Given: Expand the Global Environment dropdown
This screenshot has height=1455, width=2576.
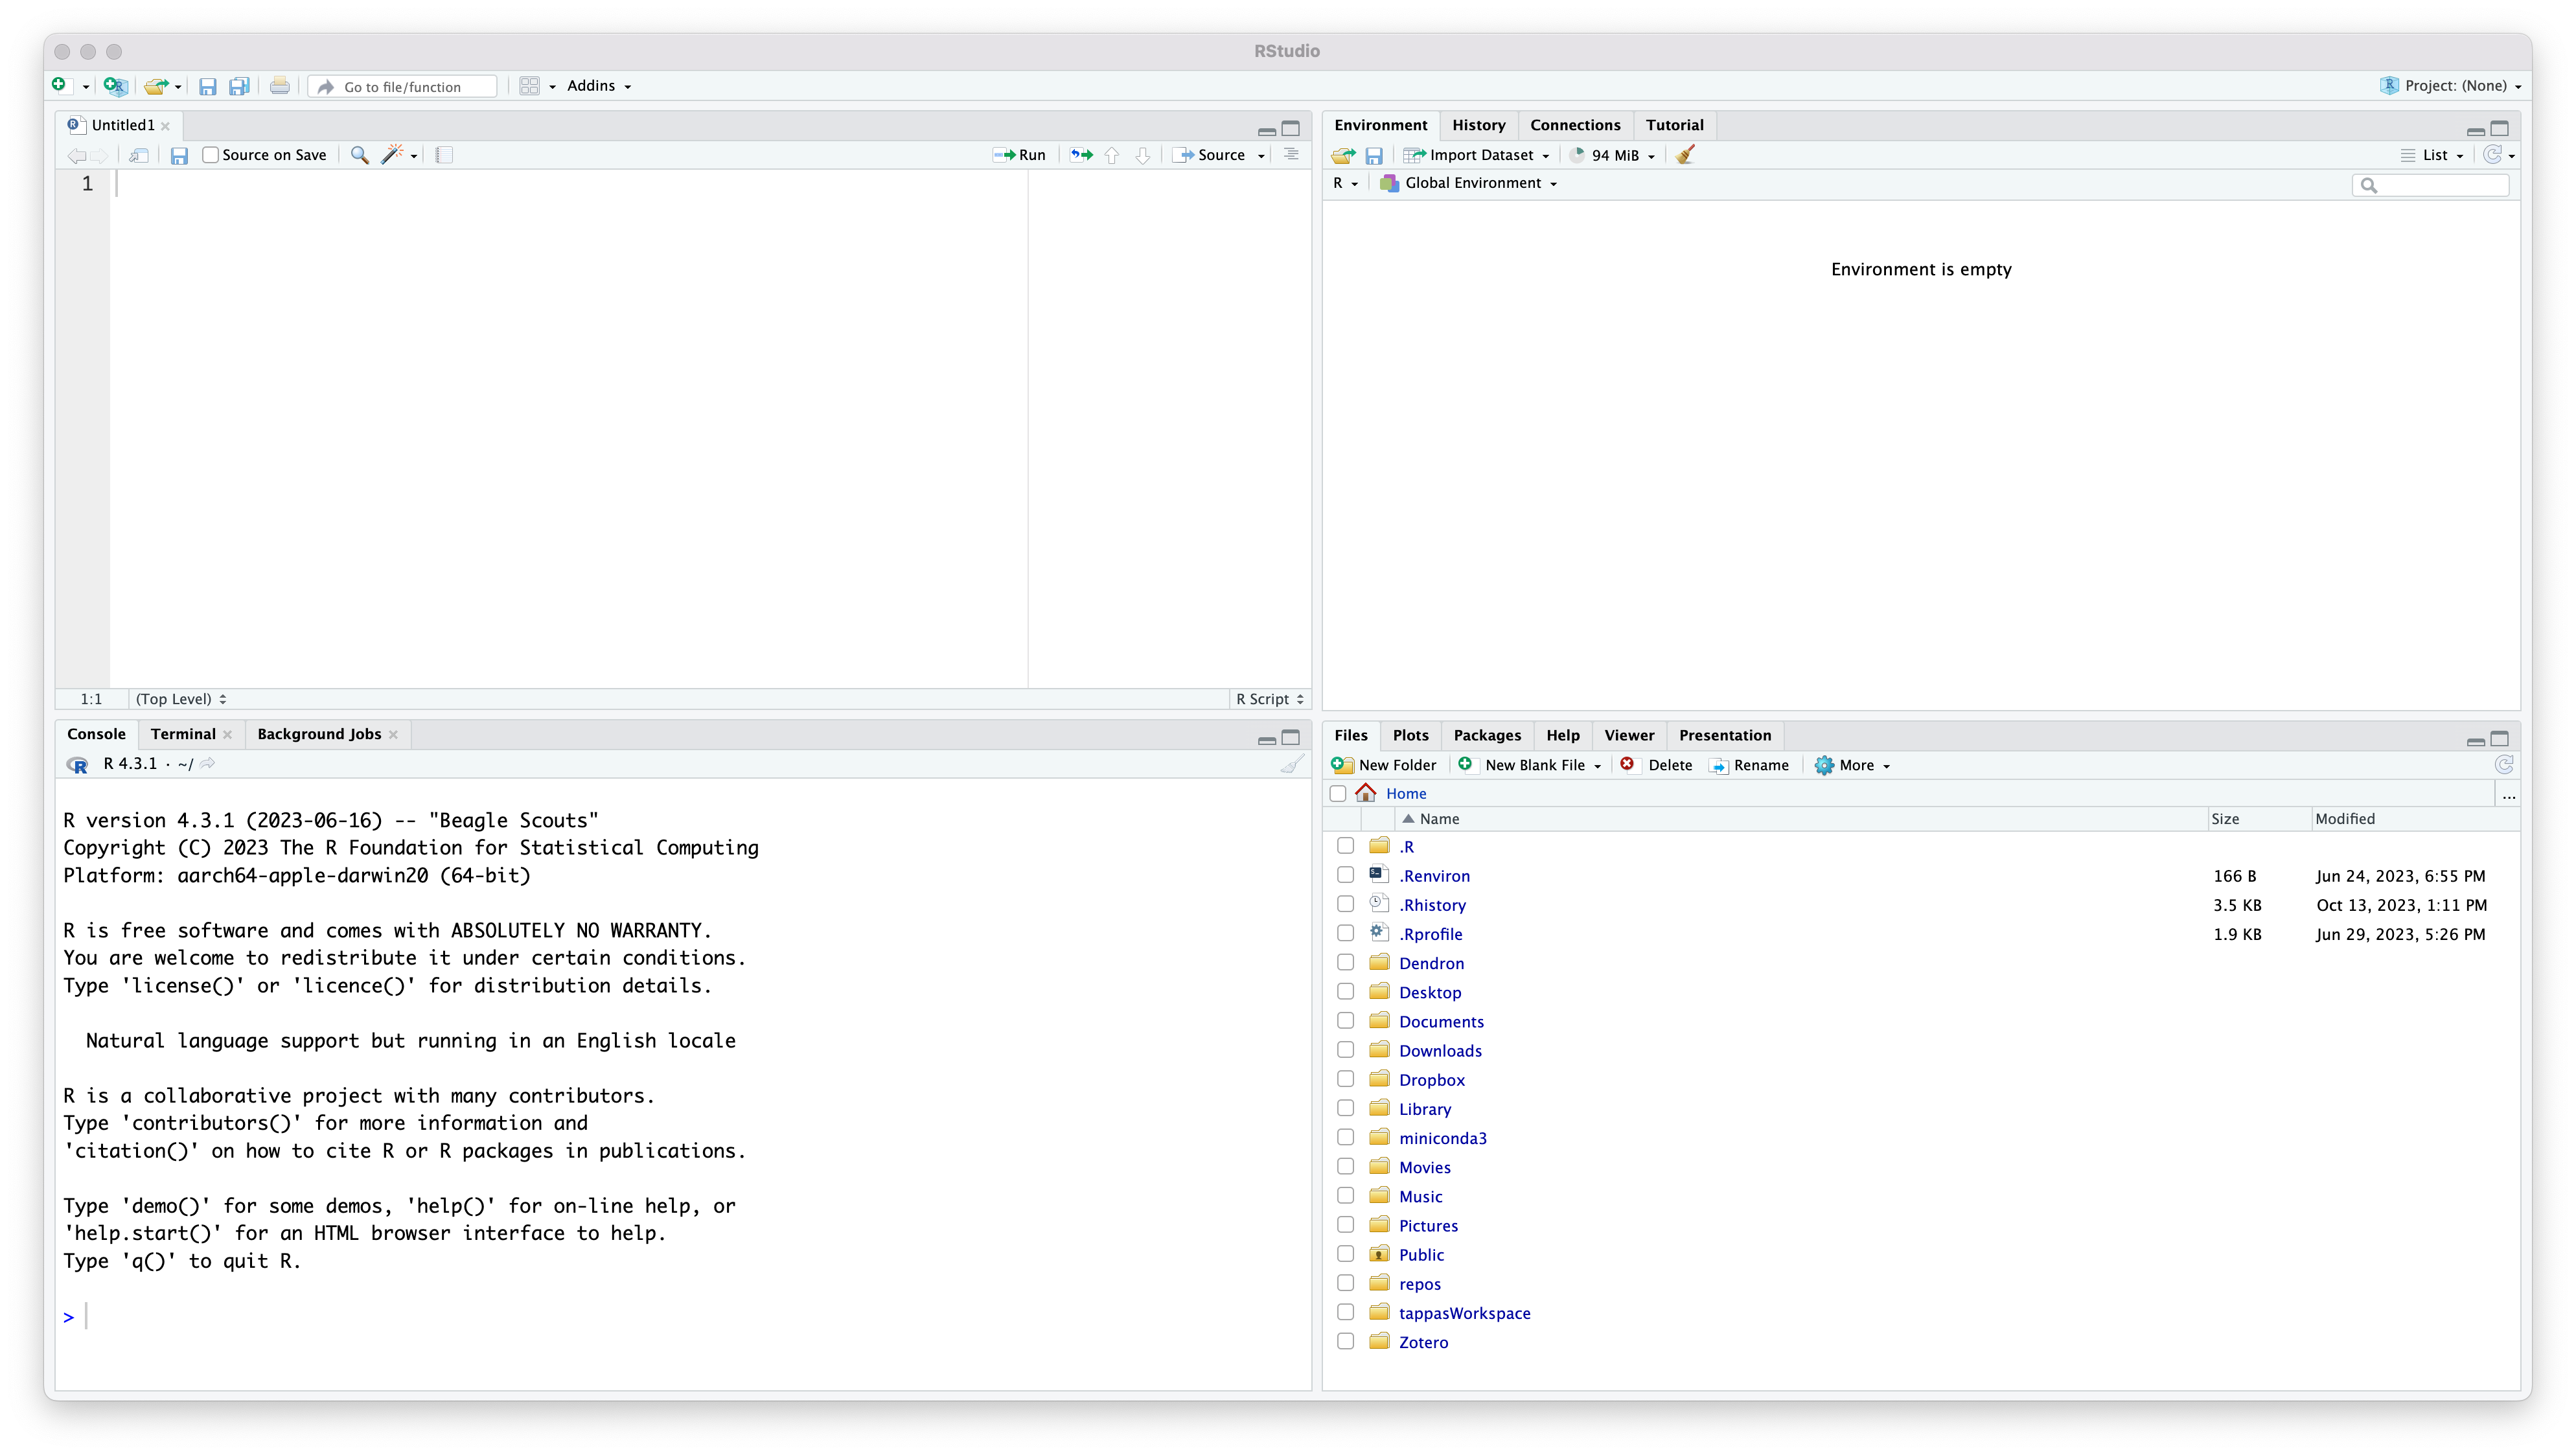Looking at the screenshot, I should point(1469,183).
